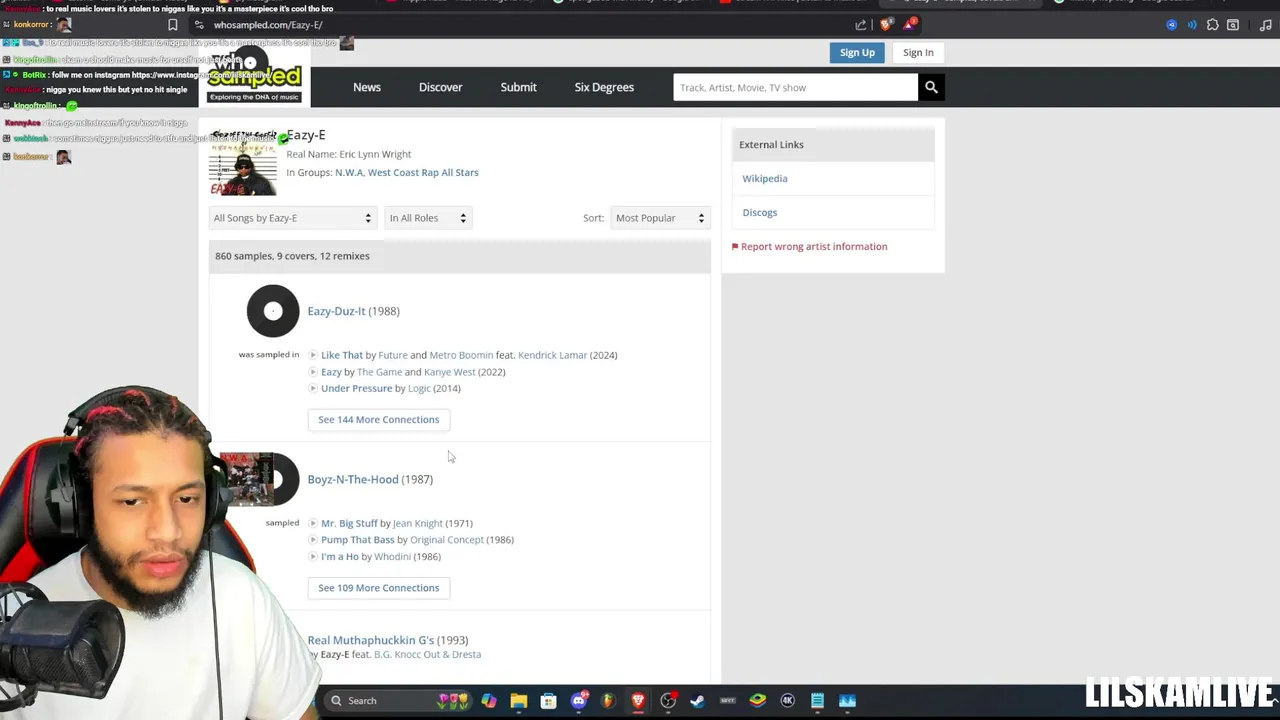Viewport: 1280px width, 720px height.
Task: Open the B.G. Knocc Out & Dresta link
Action: pyautogui.click(x=427, y=655)
